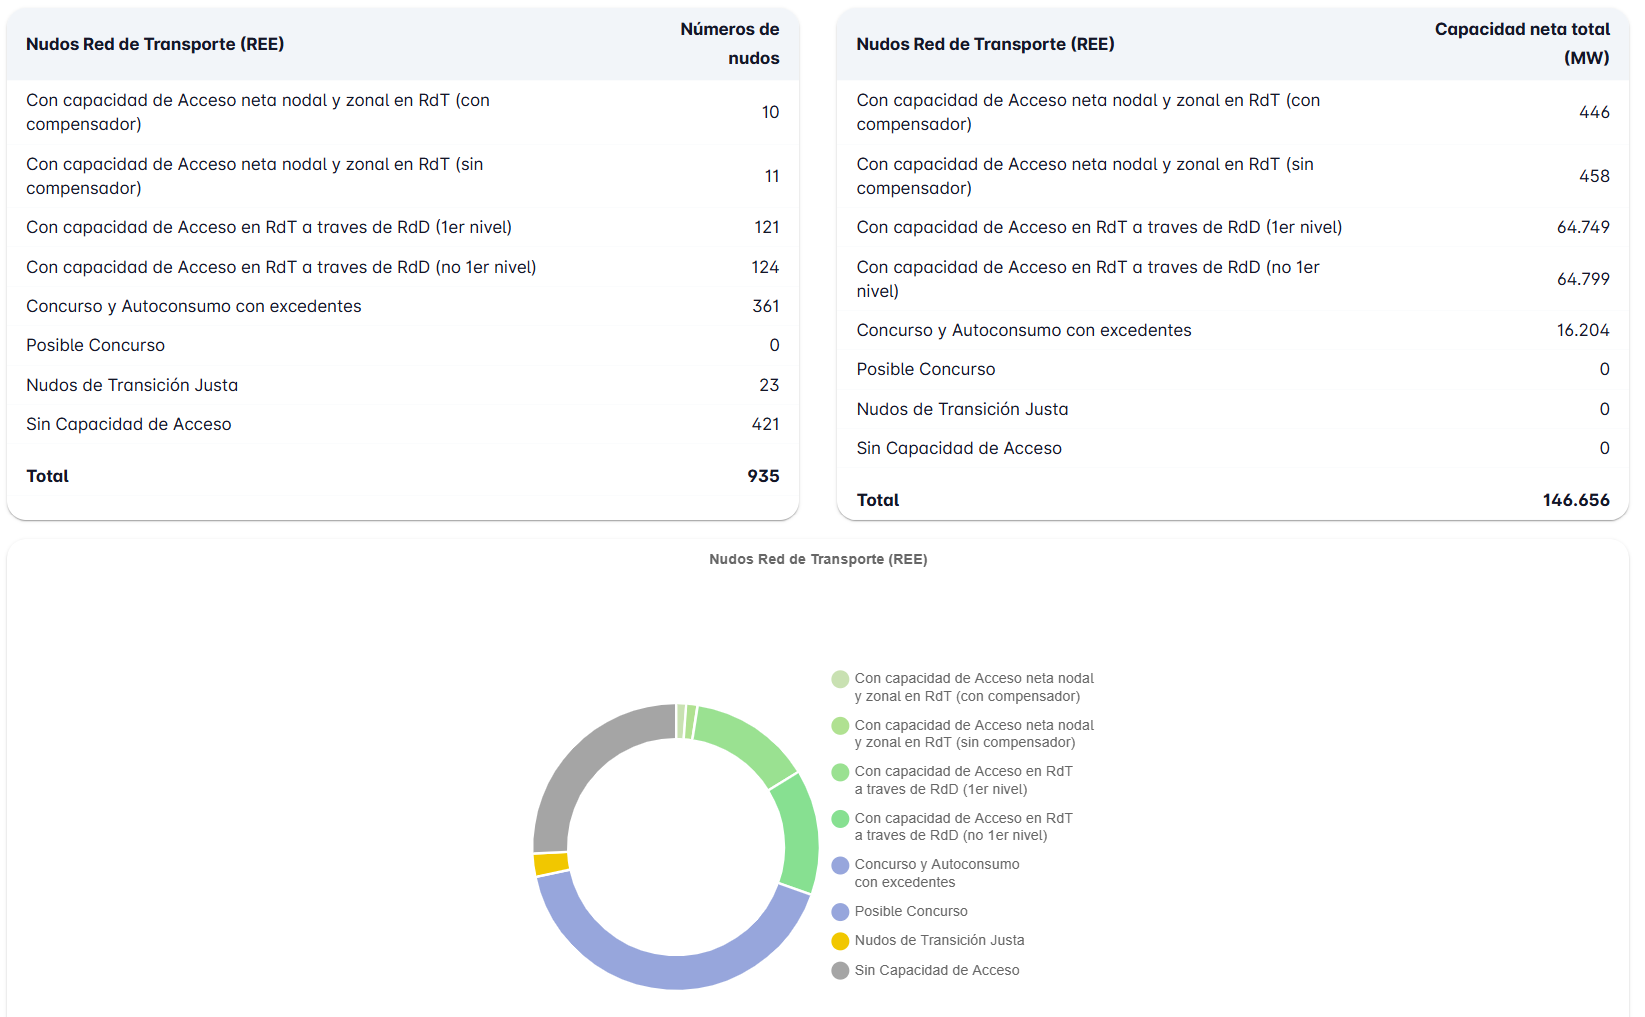Click legend dot for Posible Concurso
The width and height of the screenshot is (1645, 1017).
(x=840, y=912)
